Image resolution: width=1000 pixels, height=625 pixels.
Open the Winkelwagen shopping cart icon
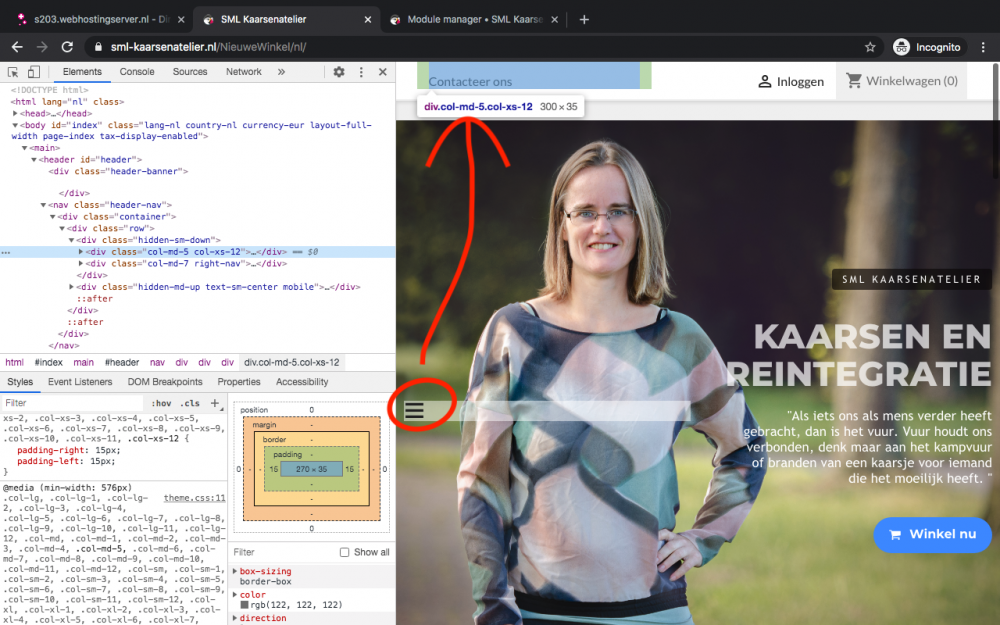[x=856, y=80]
